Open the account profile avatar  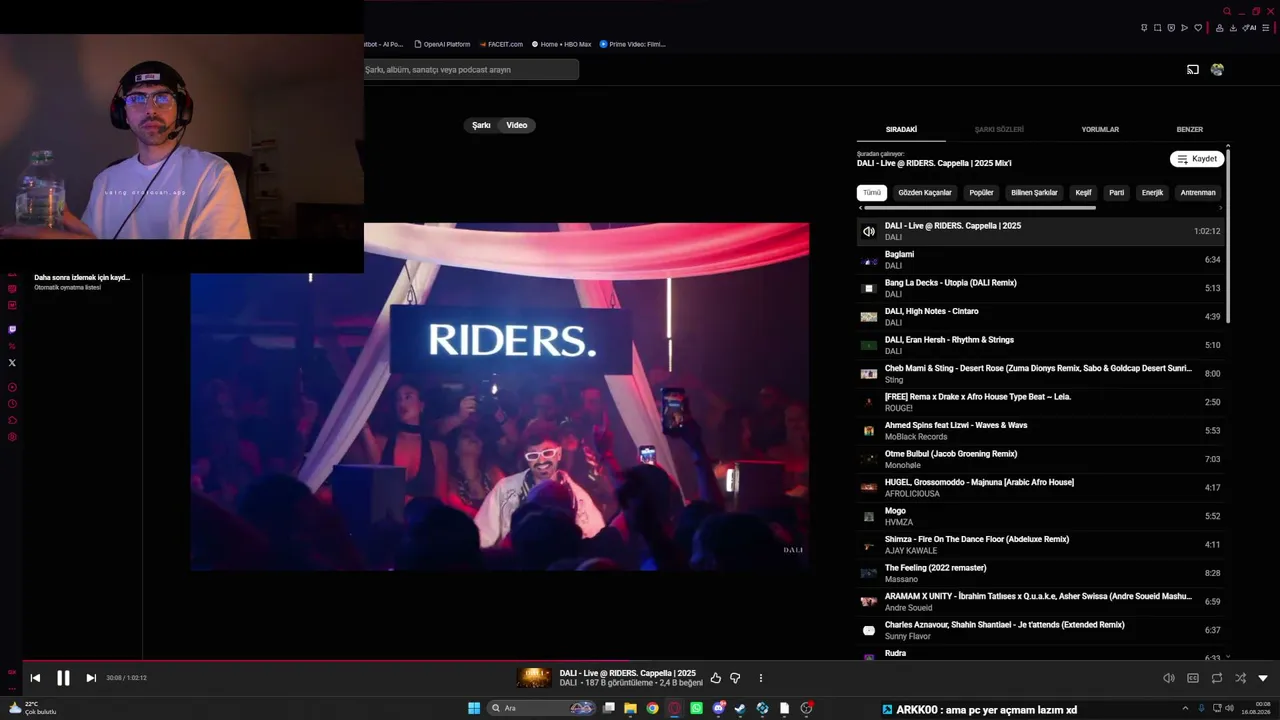pyautogui.click(x=1217, y=70)
